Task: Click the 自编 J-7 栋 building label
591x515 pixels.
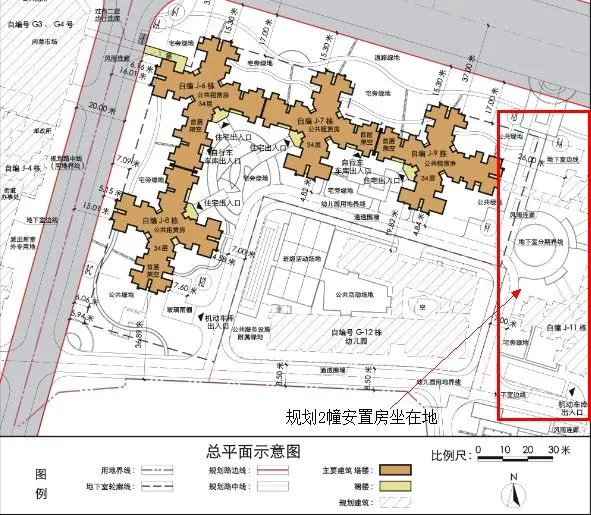Action: click(x=315, y=121)
